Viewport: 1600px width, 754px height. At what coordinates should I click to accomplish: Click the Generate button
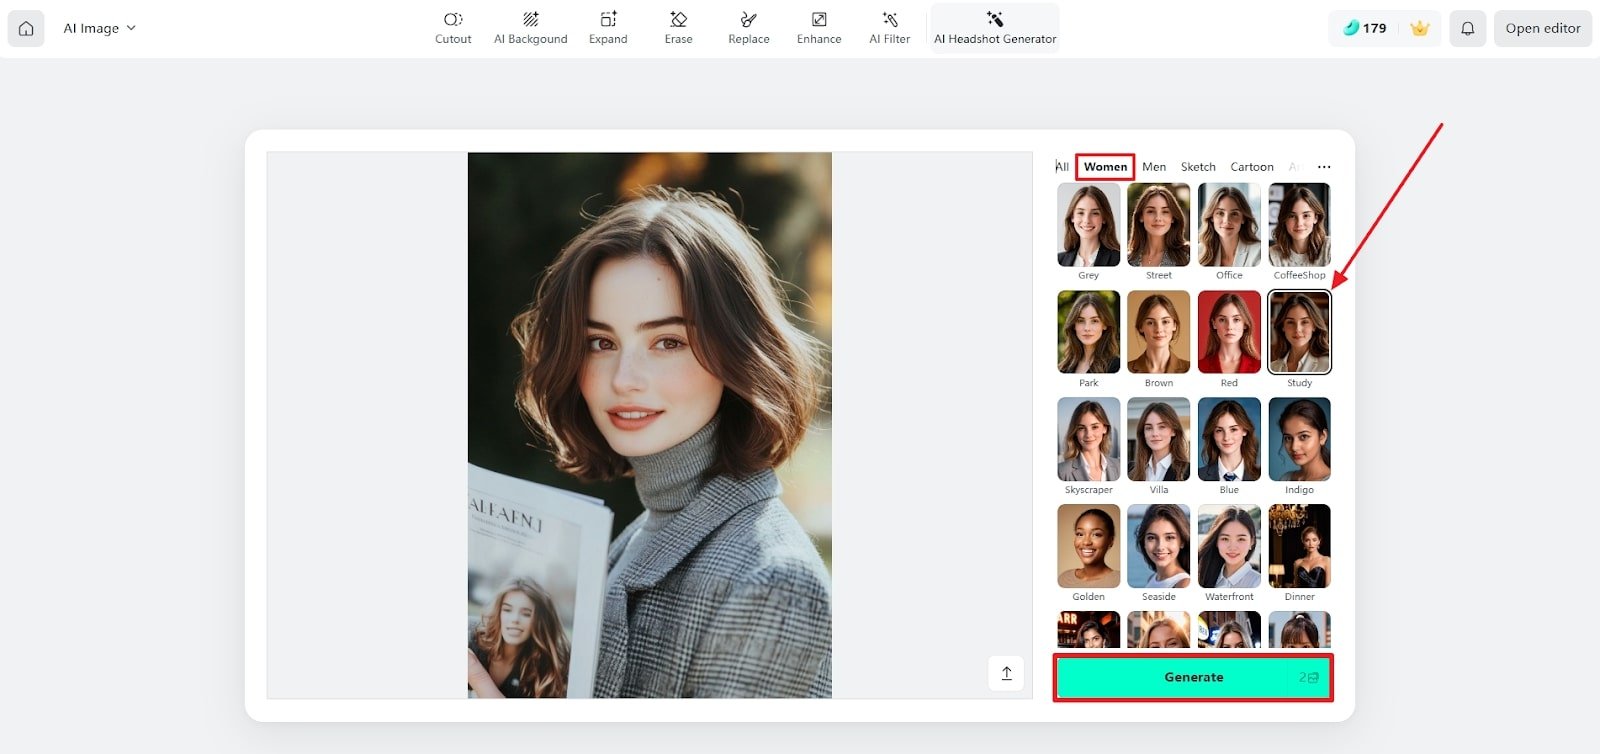pos(1193,677)
